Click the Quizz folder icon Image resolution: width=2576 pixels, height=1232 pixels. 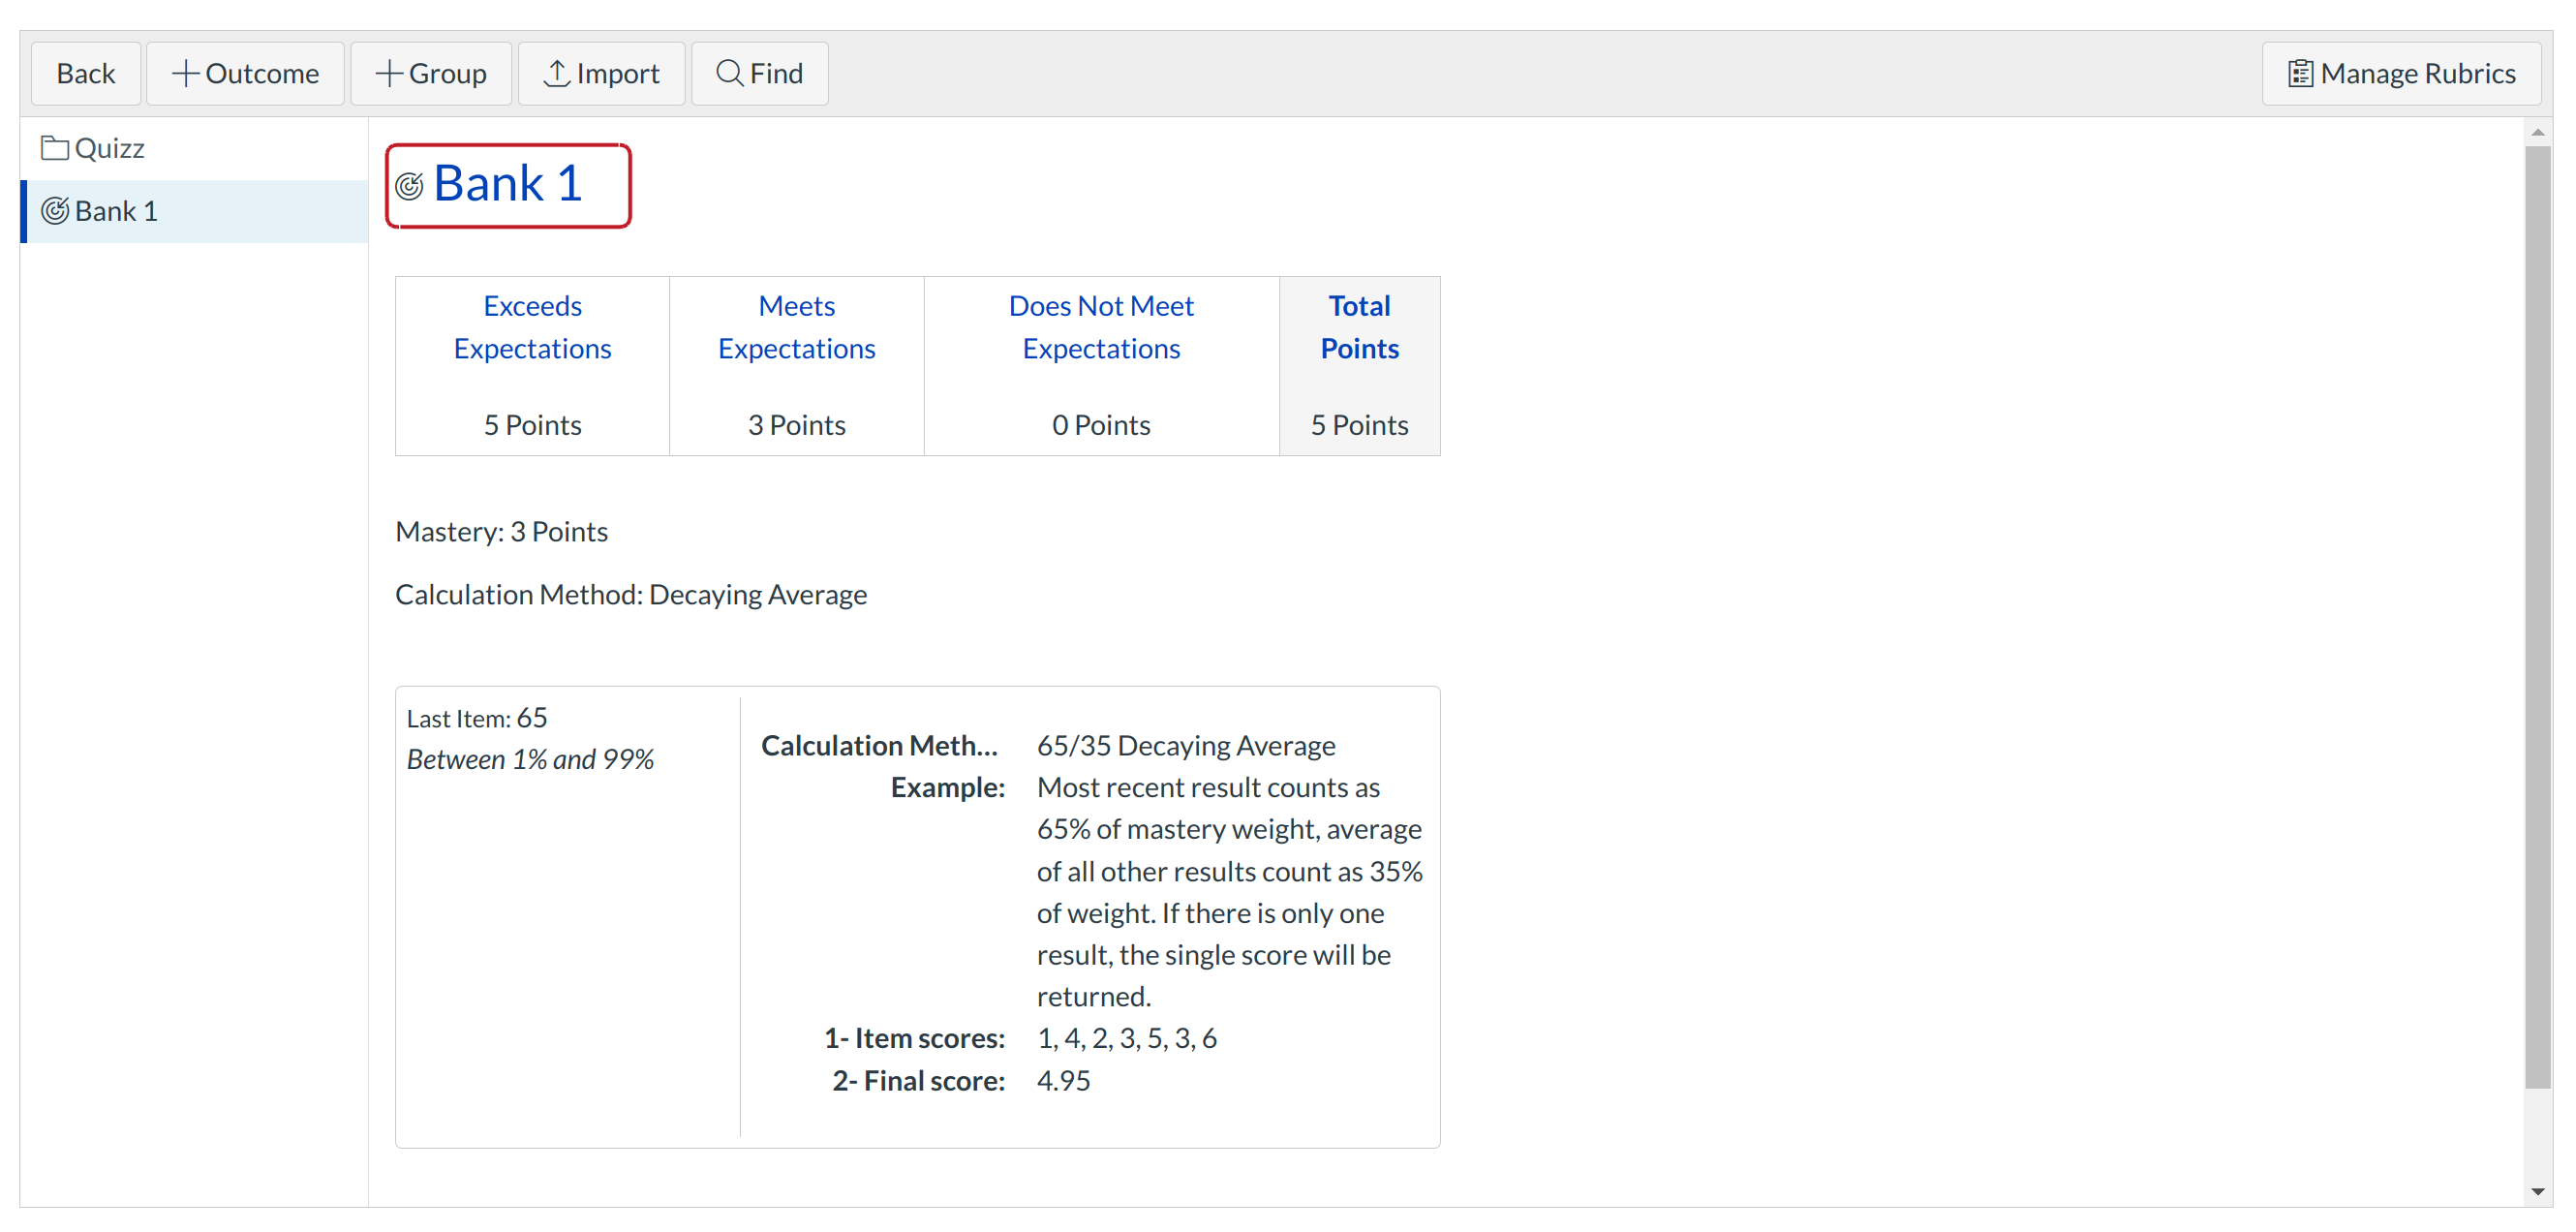point(54,148)
